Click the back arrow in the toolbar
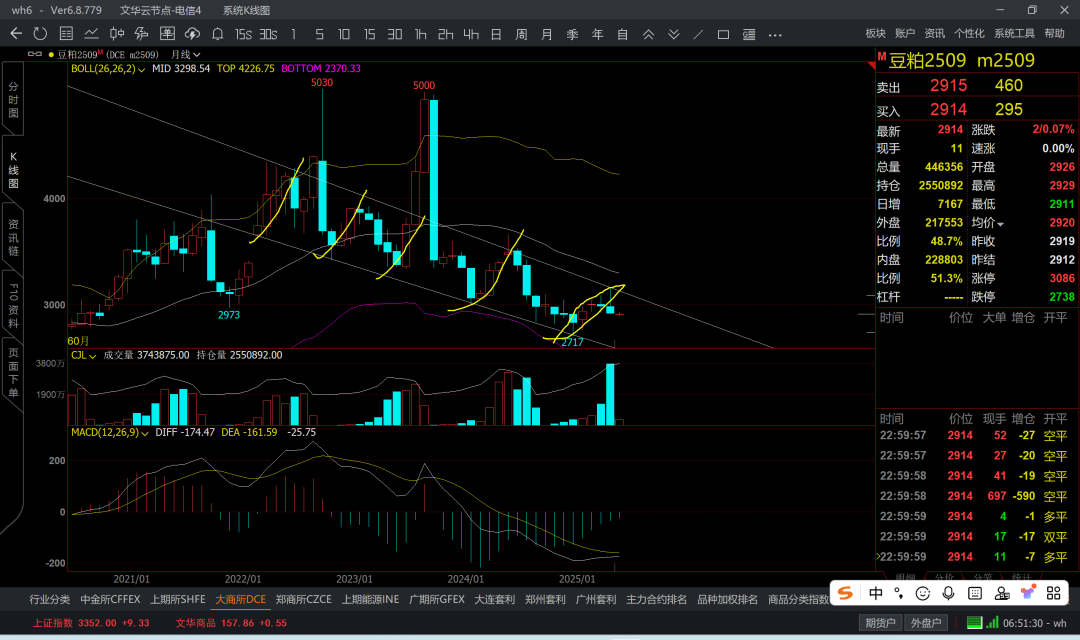The width and height of the screenshot is (1080, 640). 16,34
